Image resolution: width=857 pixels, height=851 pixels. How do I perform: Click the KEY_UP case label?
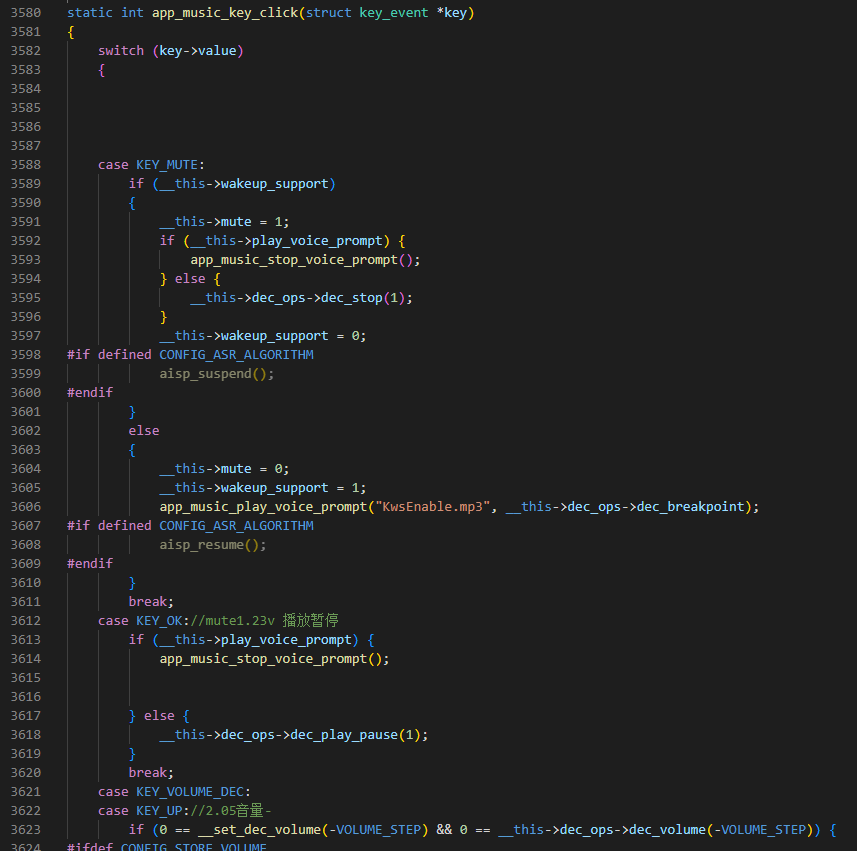(159, 811)
